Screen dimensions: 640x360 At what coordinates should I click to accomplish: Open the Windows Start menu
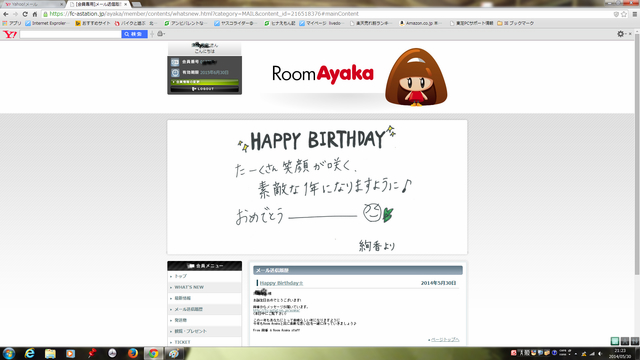point(9,353)
